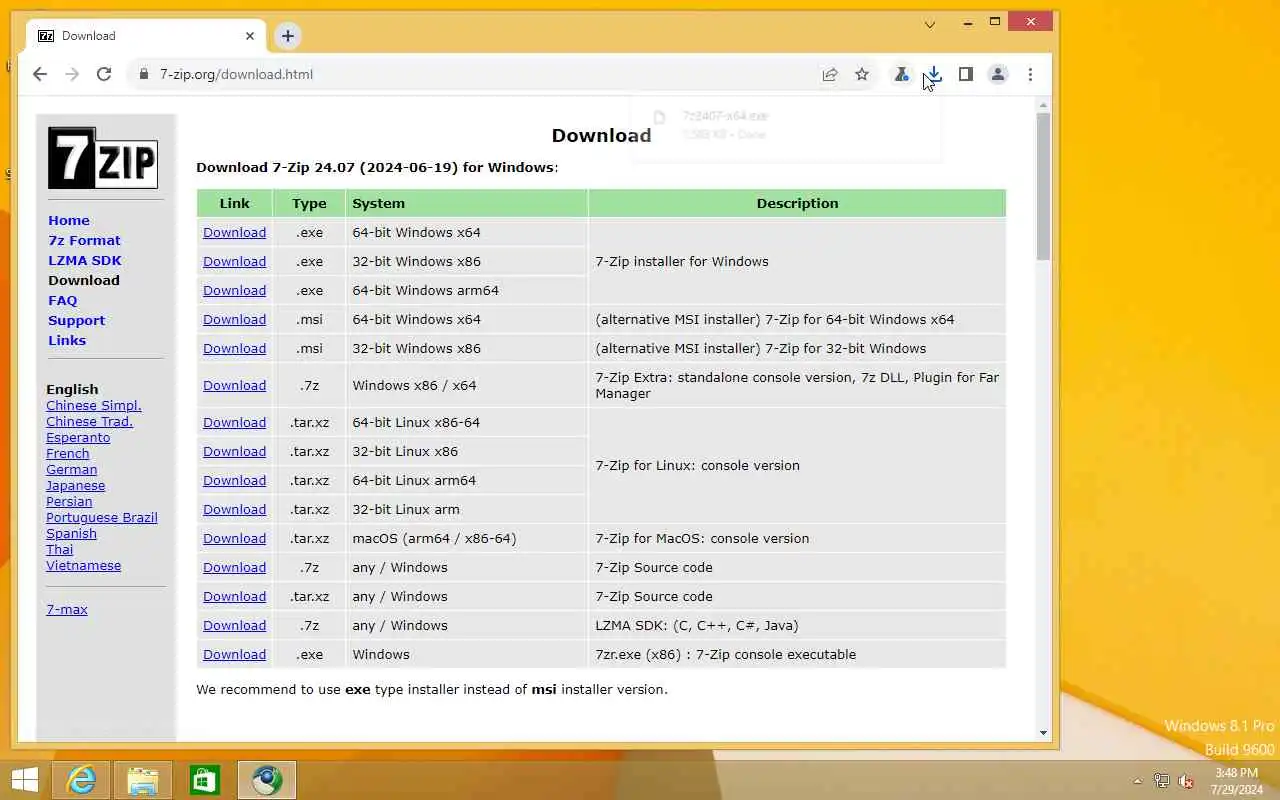The image size is (1280, 800).
Task: Download tar.xz for 64-bit Linux arm64
Action: point(234,480)
